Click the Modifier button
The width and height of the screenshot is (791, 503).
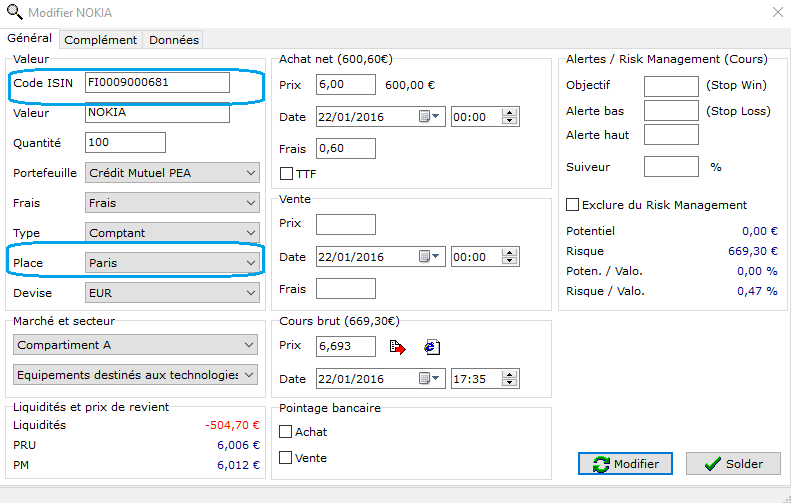626,464
